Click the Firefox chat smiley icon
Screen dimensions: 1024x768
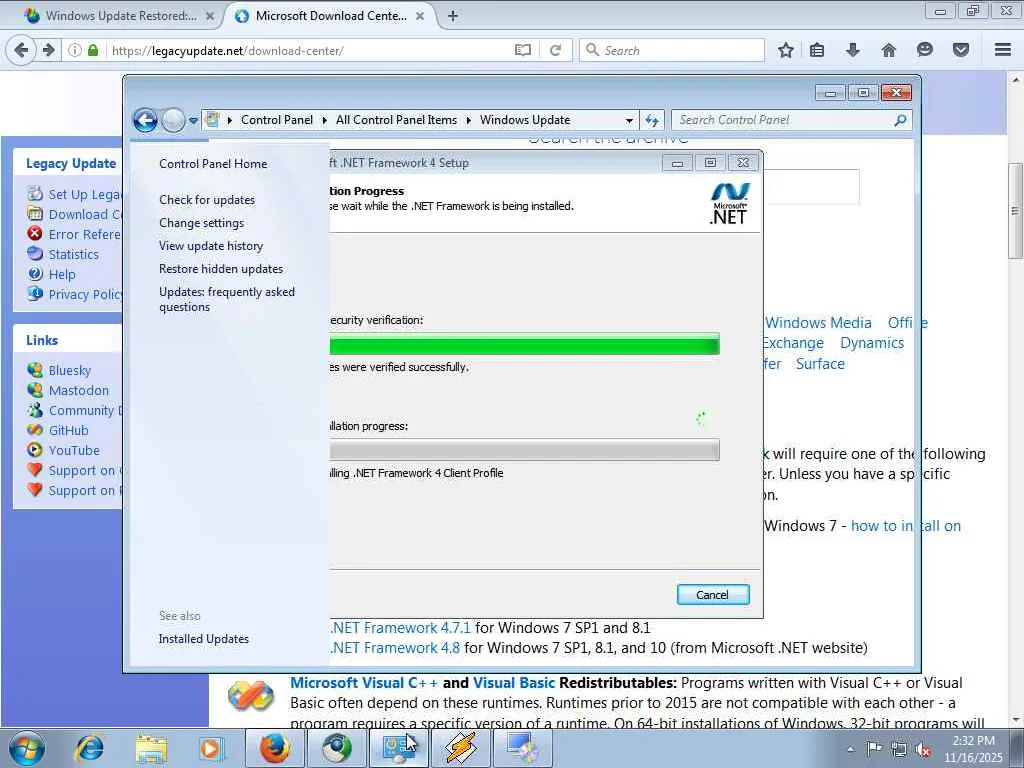click(925, 50)
